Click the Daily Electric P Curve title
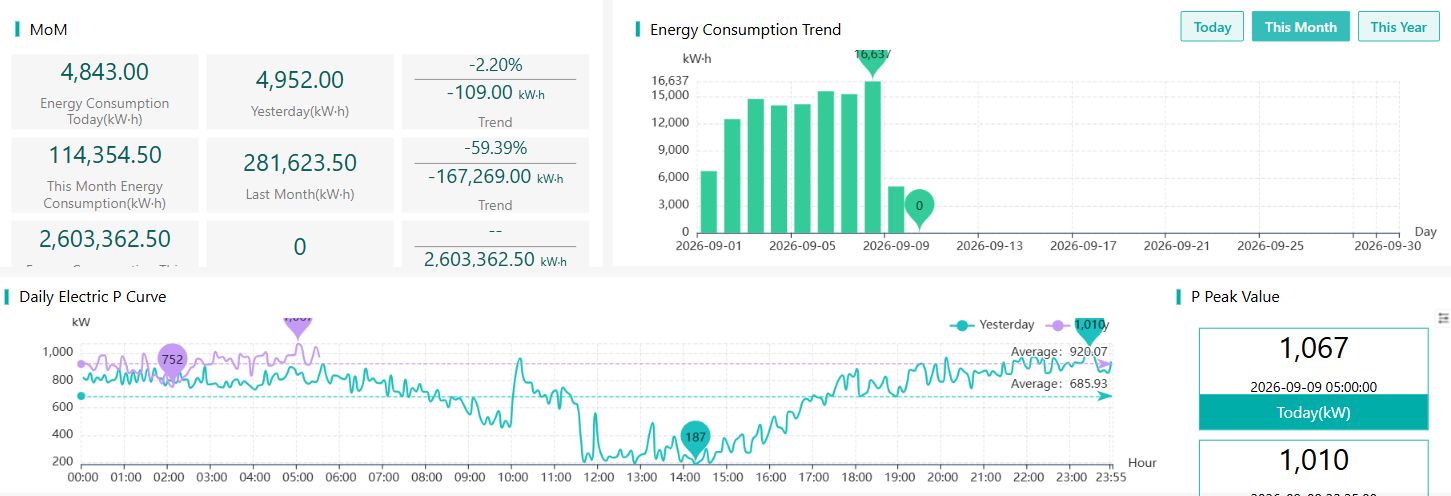The height and width of the screenshot is (496, 1451). (92, 297)
